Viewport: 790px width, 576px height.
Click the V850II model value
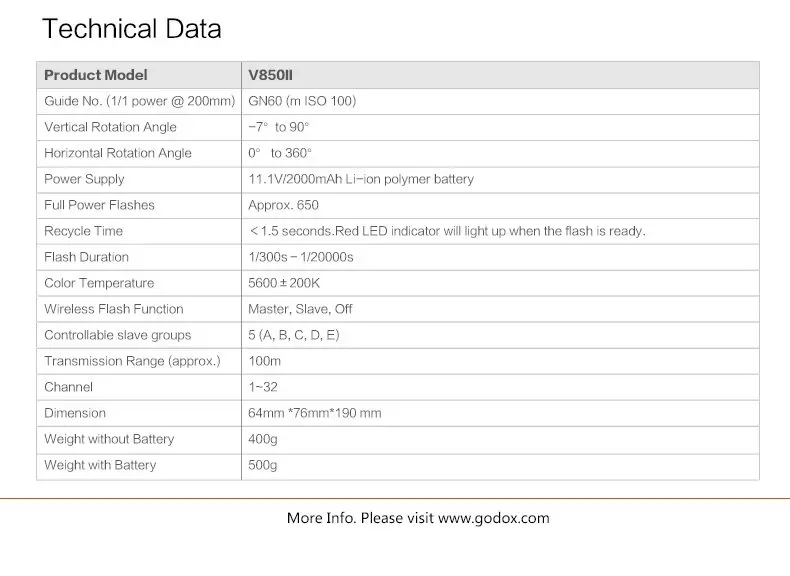pyautogui.click(x=270, y=75)
